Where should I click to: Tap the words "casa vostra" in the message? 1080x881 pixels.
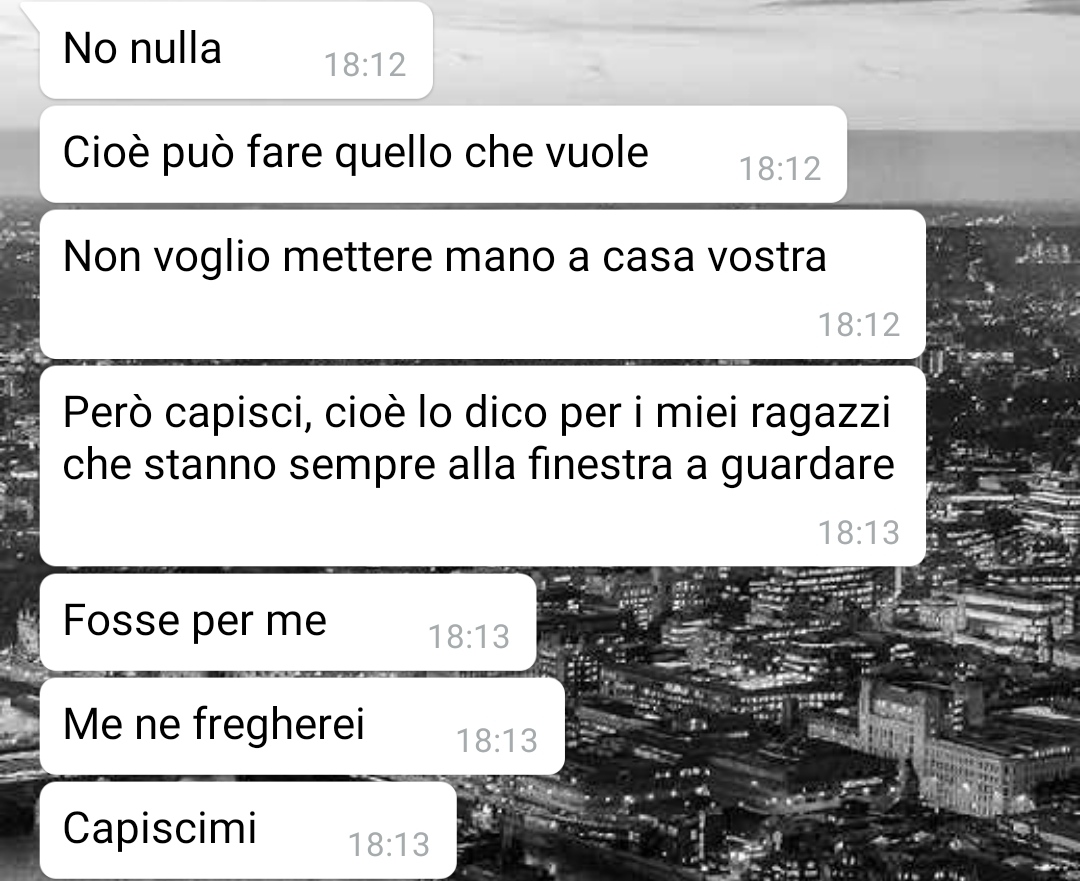click(x=714, y=257)
